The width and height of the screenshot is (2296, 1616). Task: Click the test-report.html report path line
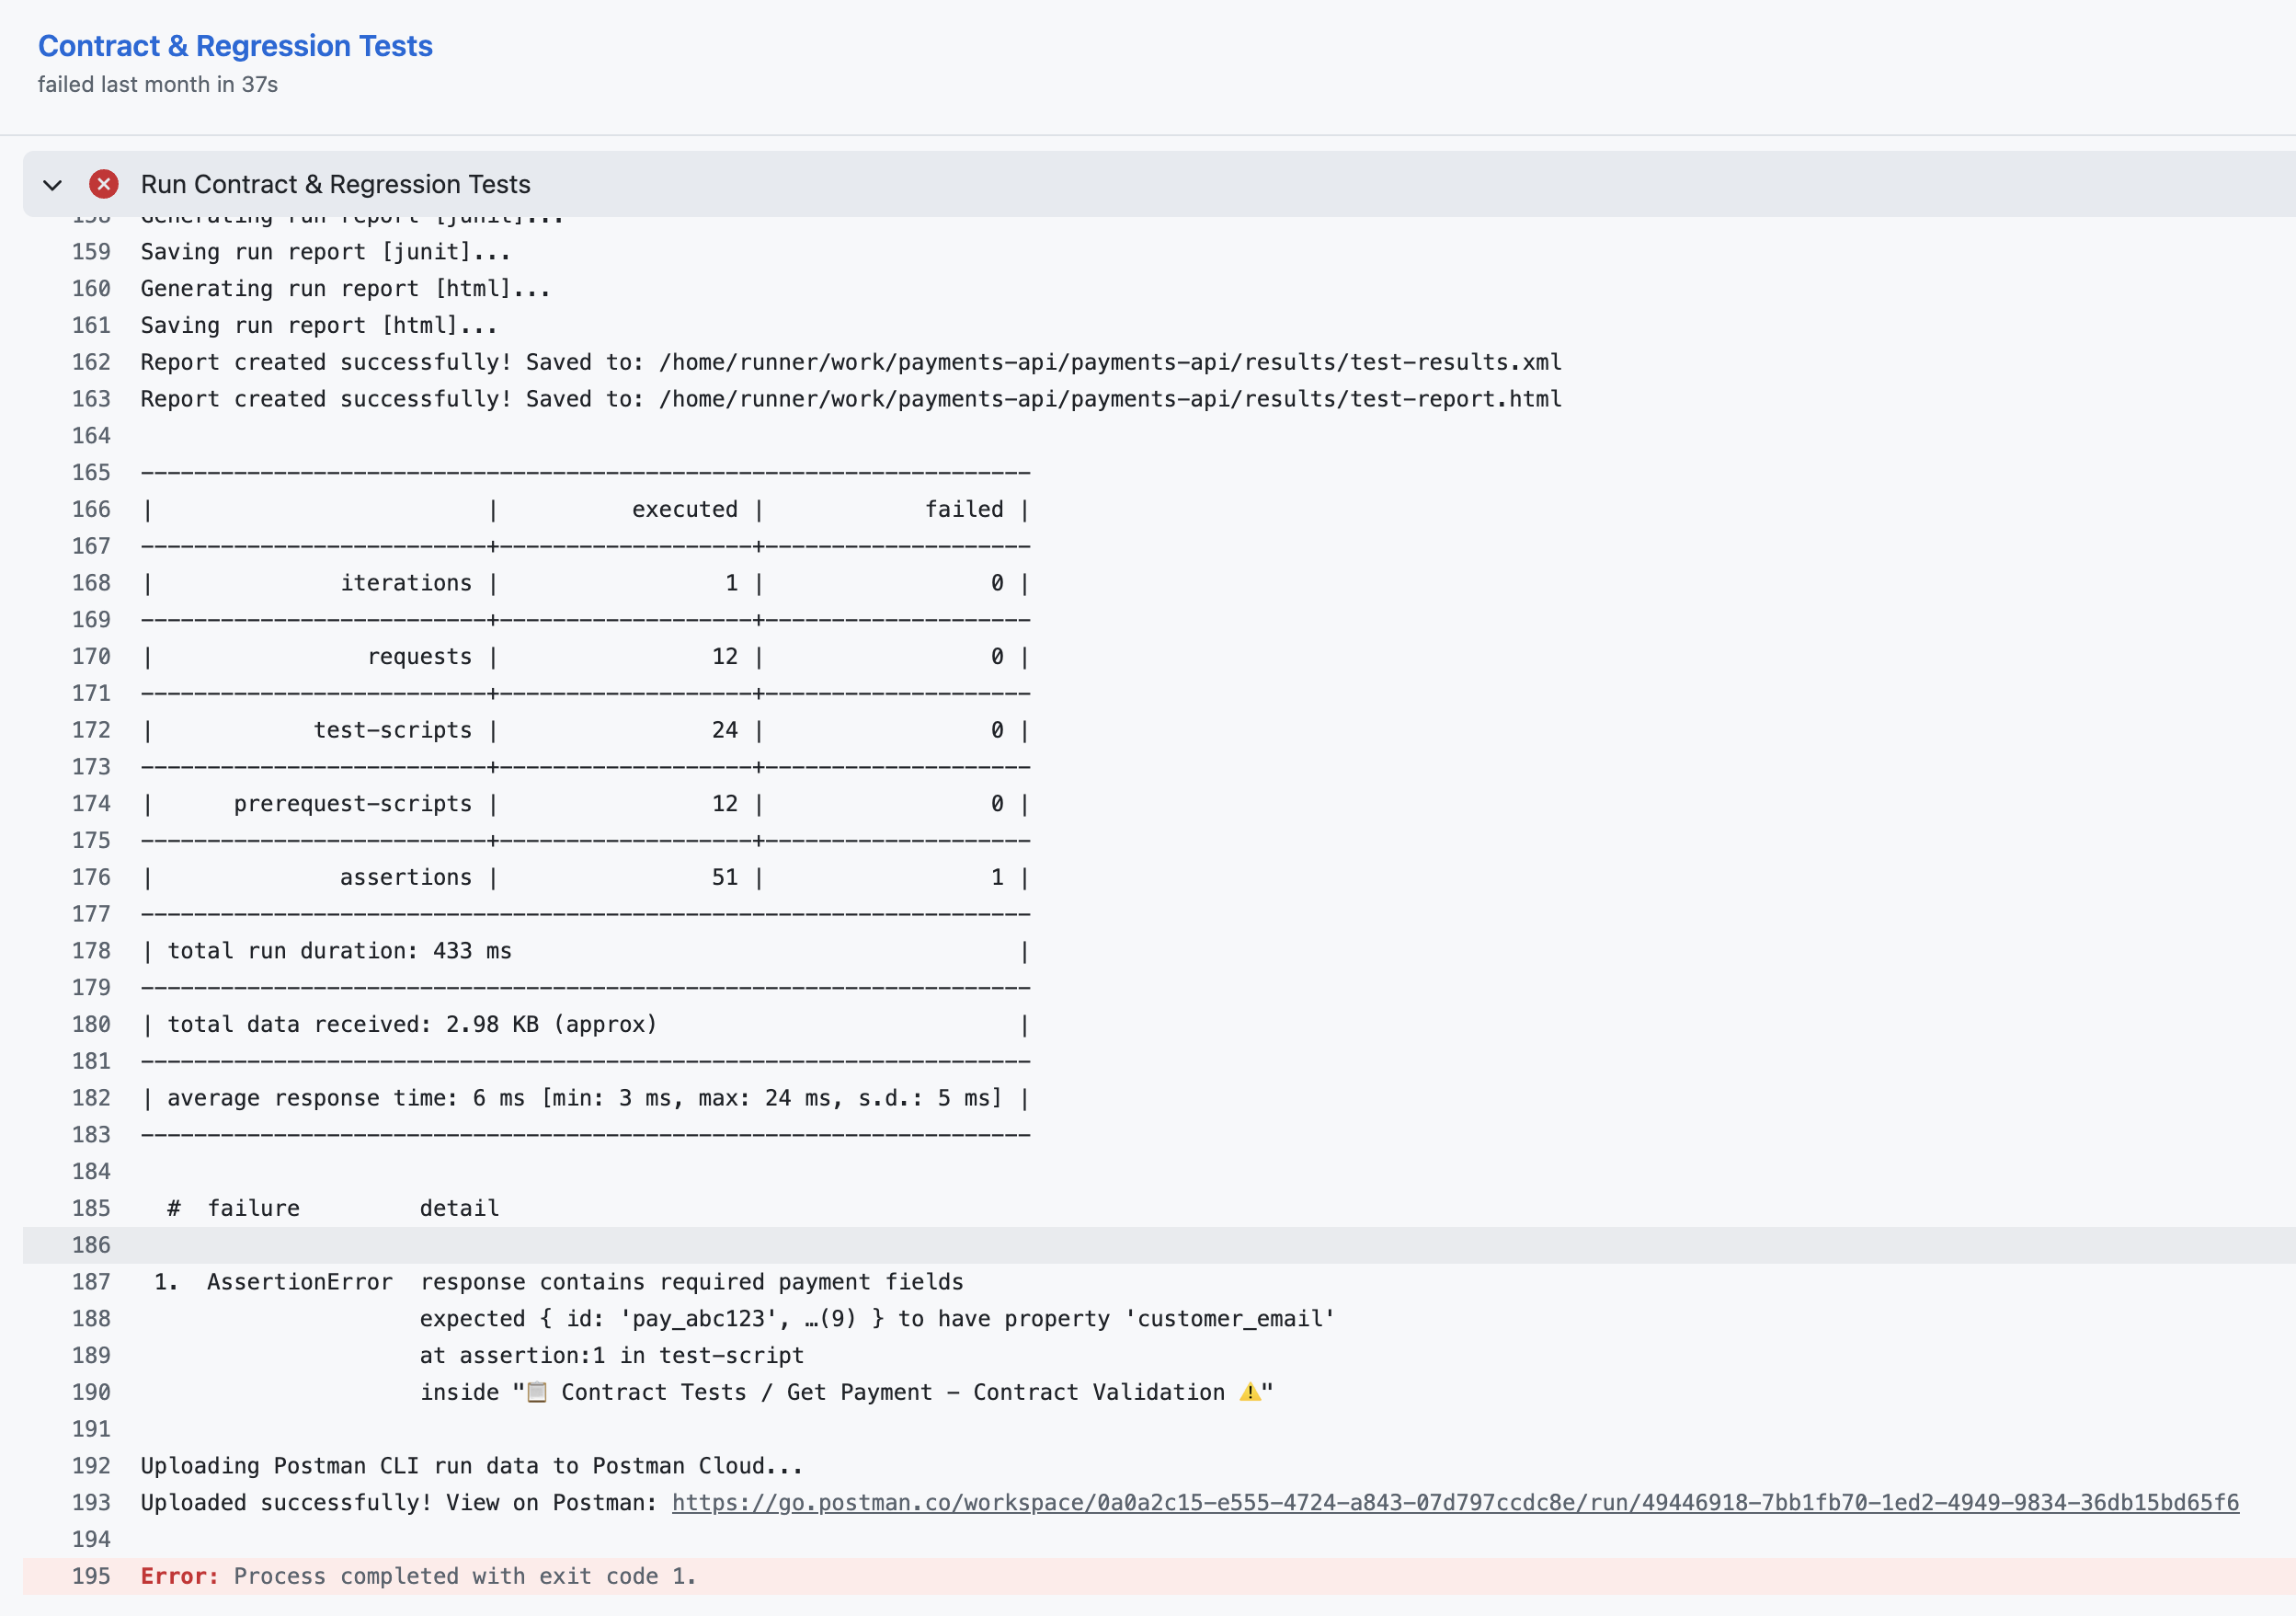tap(851, 399)
